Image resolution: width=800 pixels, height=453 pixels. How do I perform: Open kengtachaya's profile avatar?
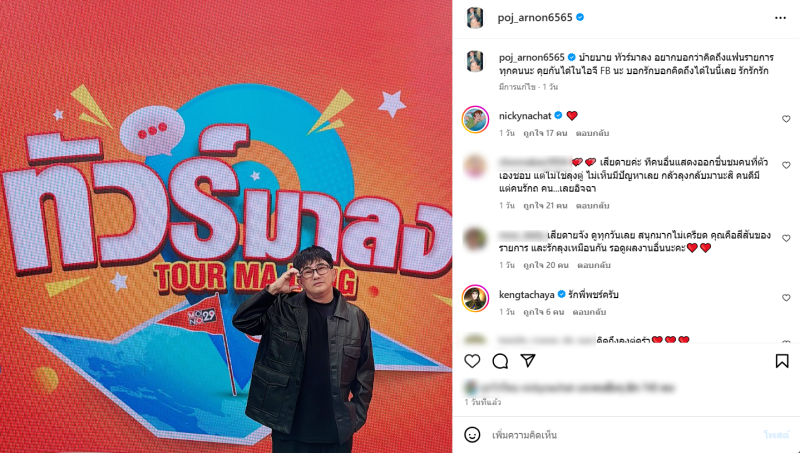(476, 298)
